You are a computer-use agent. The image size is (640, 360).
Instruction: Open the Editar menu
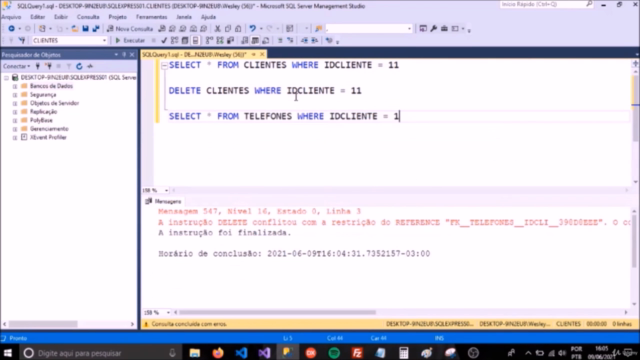tap(38, 17)
